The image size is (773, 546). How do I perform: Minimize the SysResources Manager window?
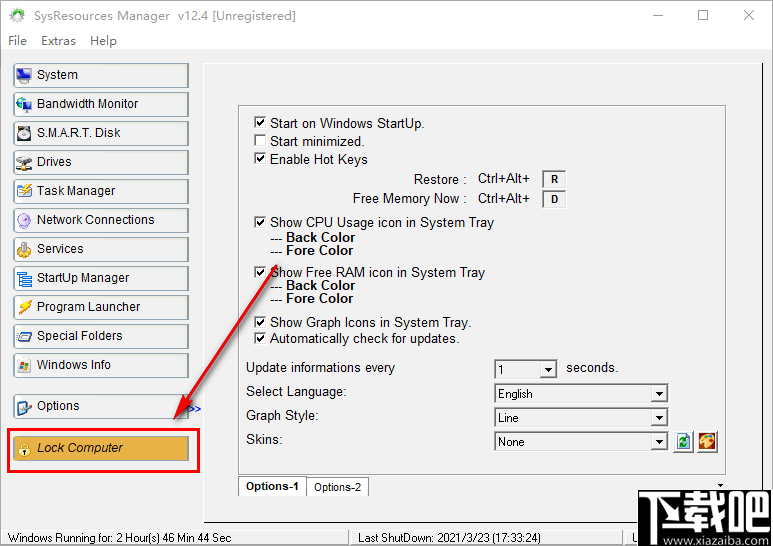click(658, 15)
